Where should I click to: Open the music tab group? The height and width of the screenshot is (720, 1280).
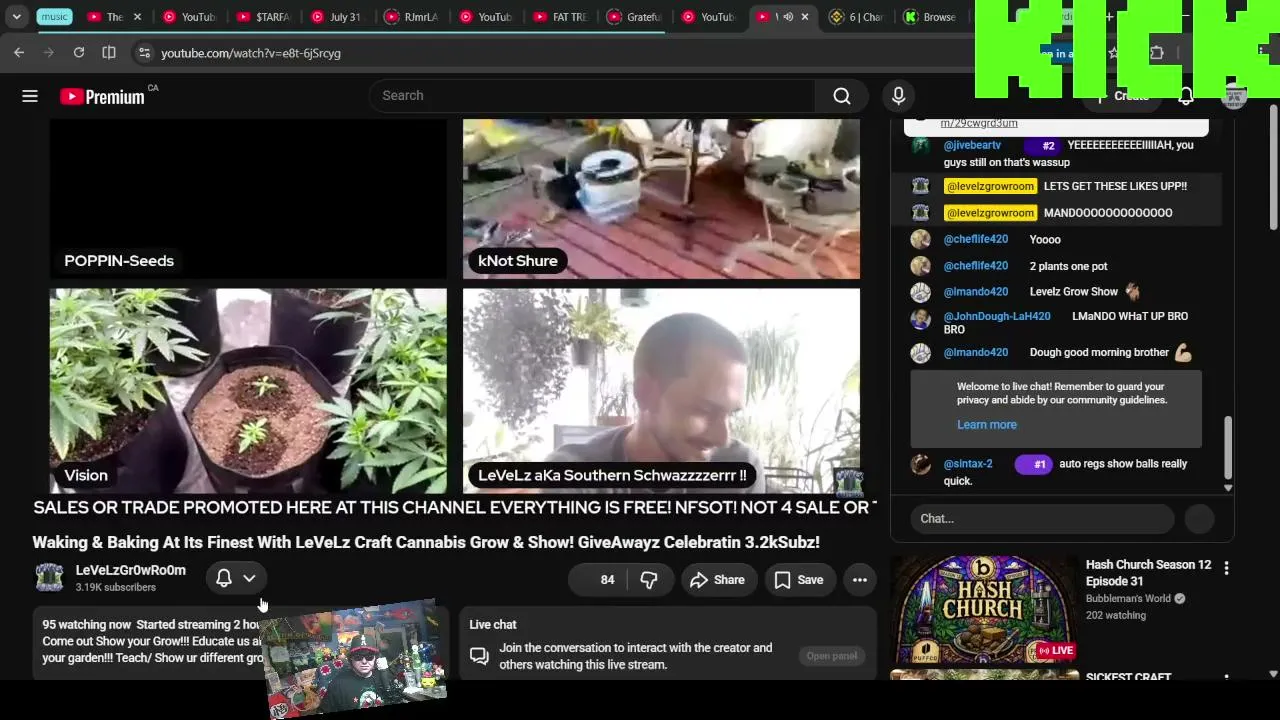54,17
